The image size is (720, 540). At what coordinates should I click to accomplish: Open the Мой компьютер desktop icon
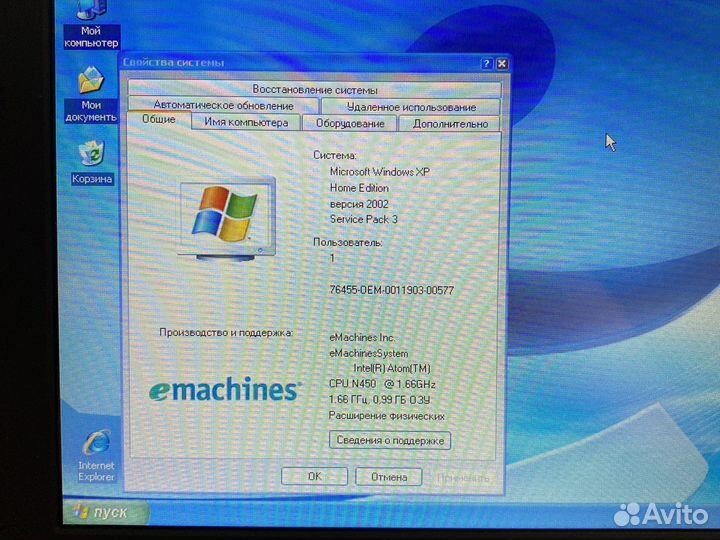[91, 25]
